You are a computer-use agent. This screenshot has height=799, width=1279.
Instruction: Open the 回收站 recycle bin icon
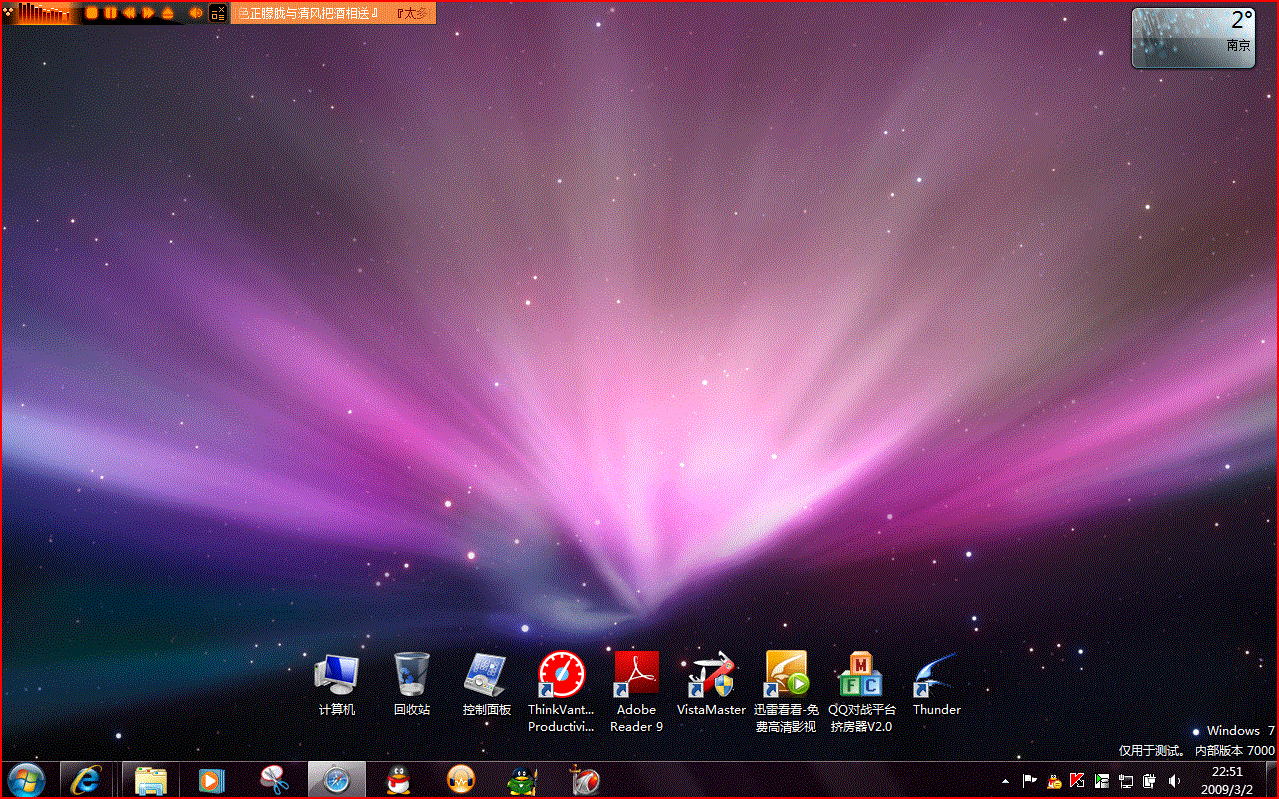[x=411, y=675]
